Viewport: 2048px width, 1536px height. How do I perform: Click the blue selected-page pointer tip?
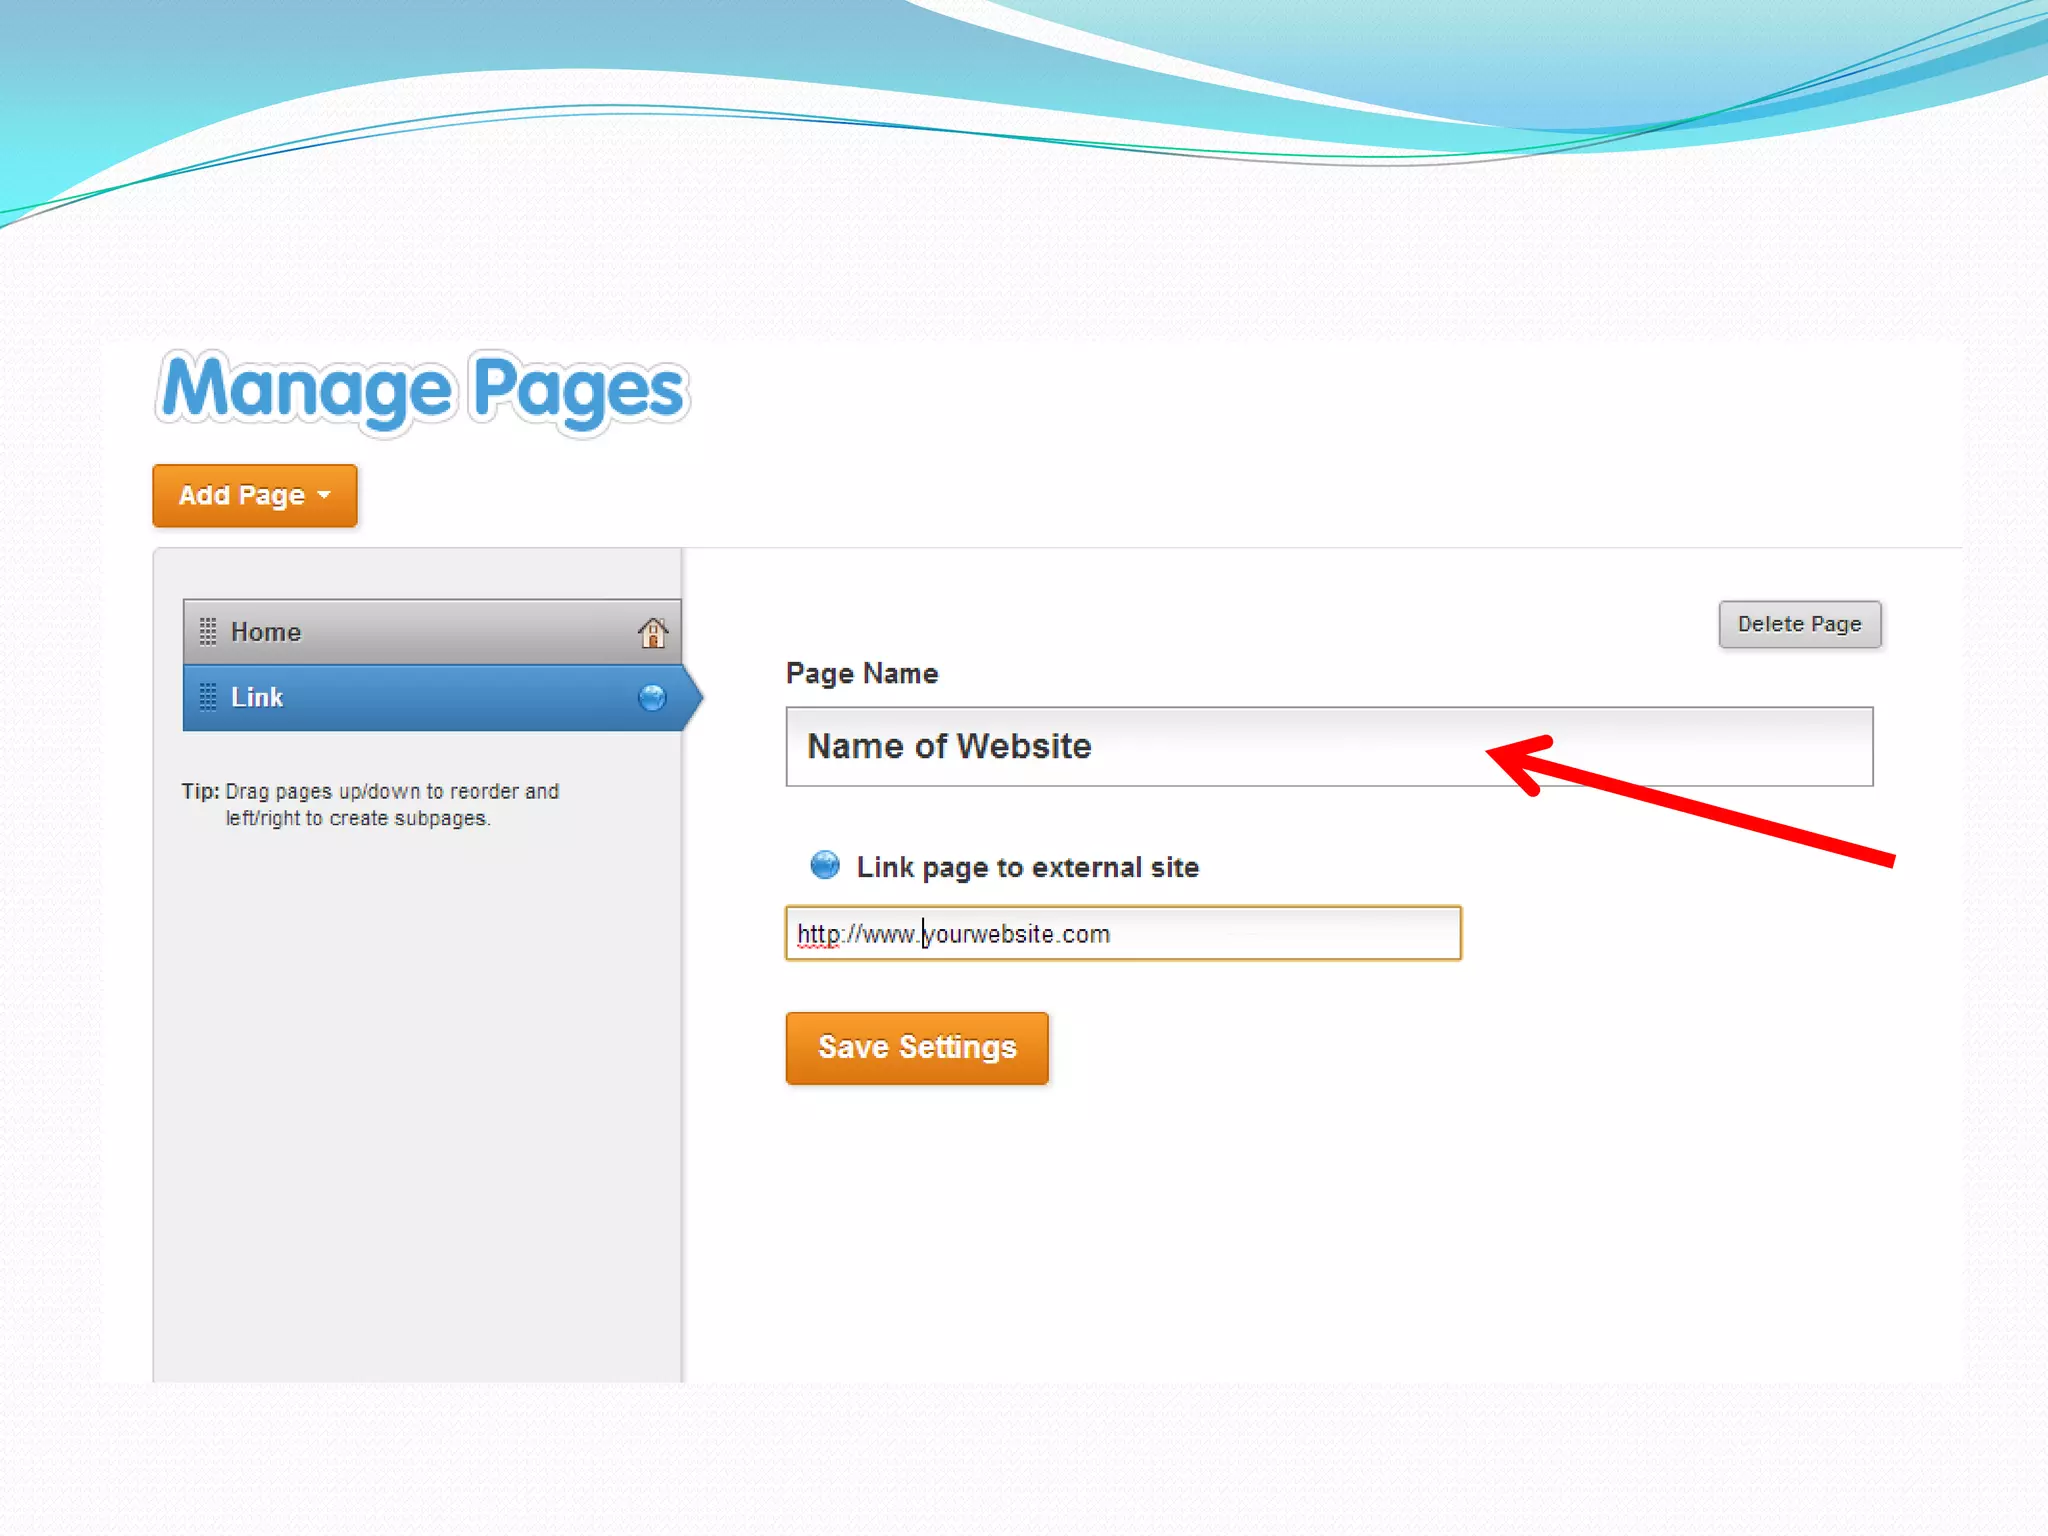pyautogui.click(x=696, y=697)
